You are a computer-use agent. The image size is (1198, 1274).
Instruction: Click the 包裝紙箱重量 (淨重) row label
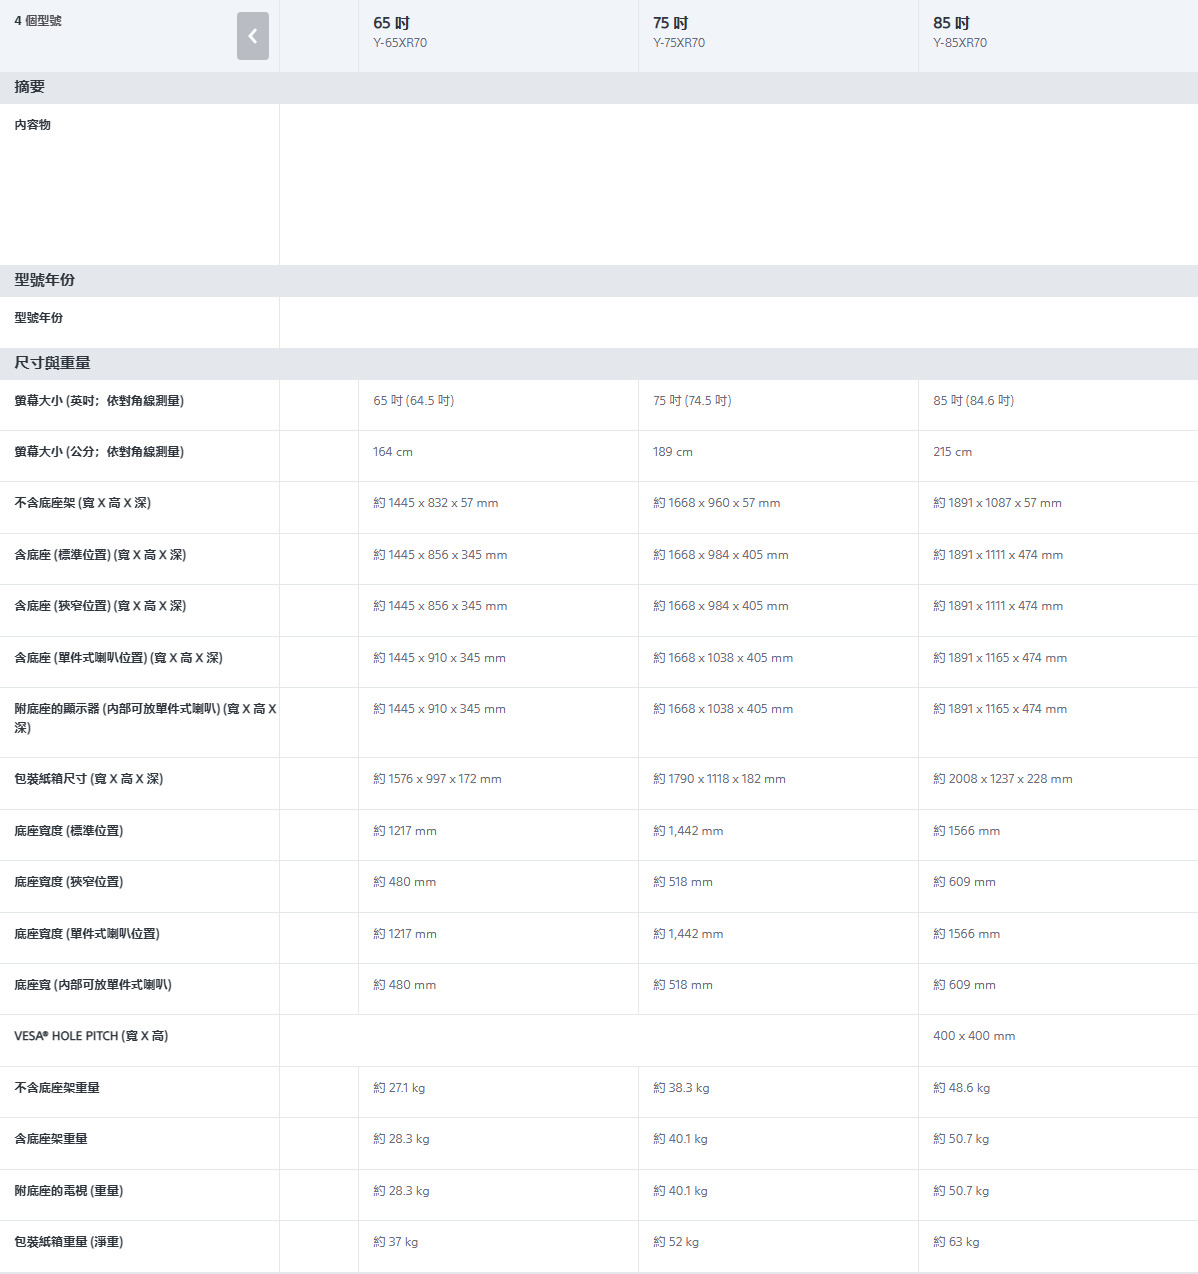[69, 1242]
